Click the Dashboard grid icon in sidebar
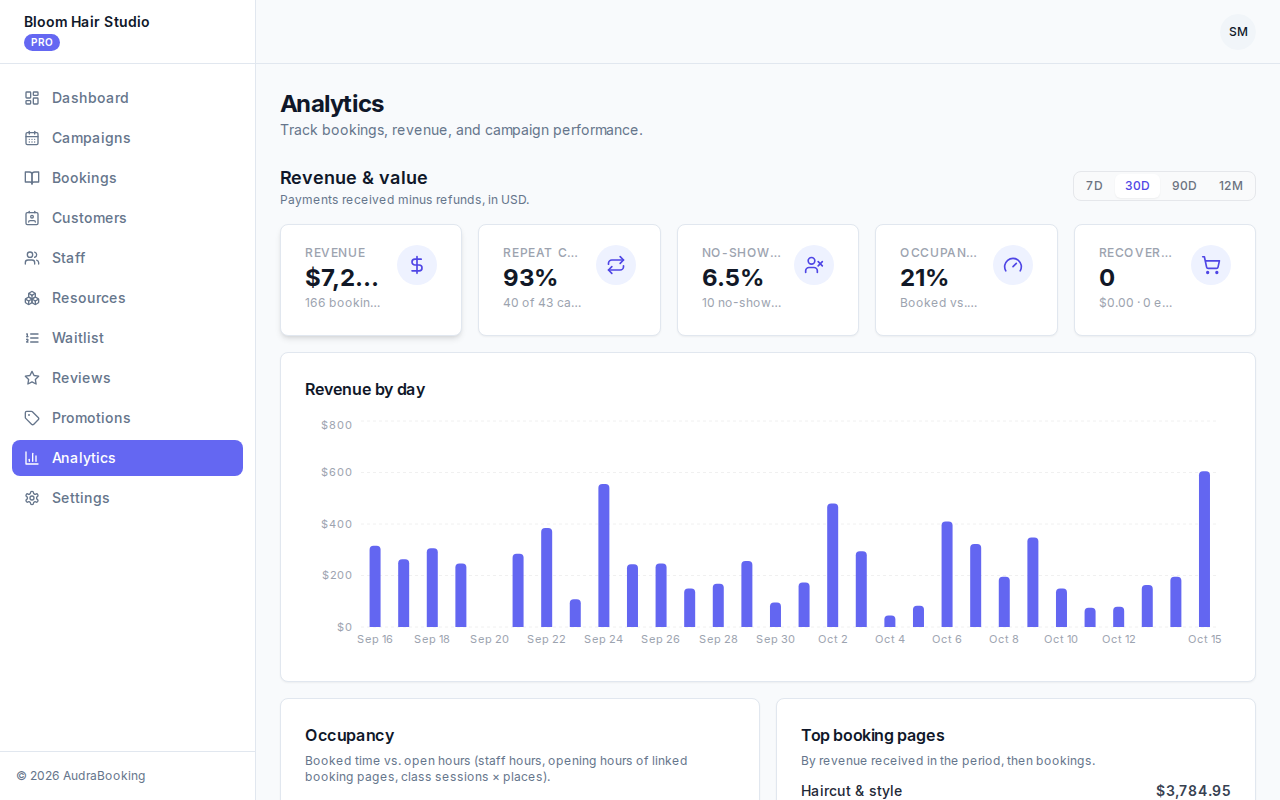This screenshot has height=800, width=1280. pos(32,98)
